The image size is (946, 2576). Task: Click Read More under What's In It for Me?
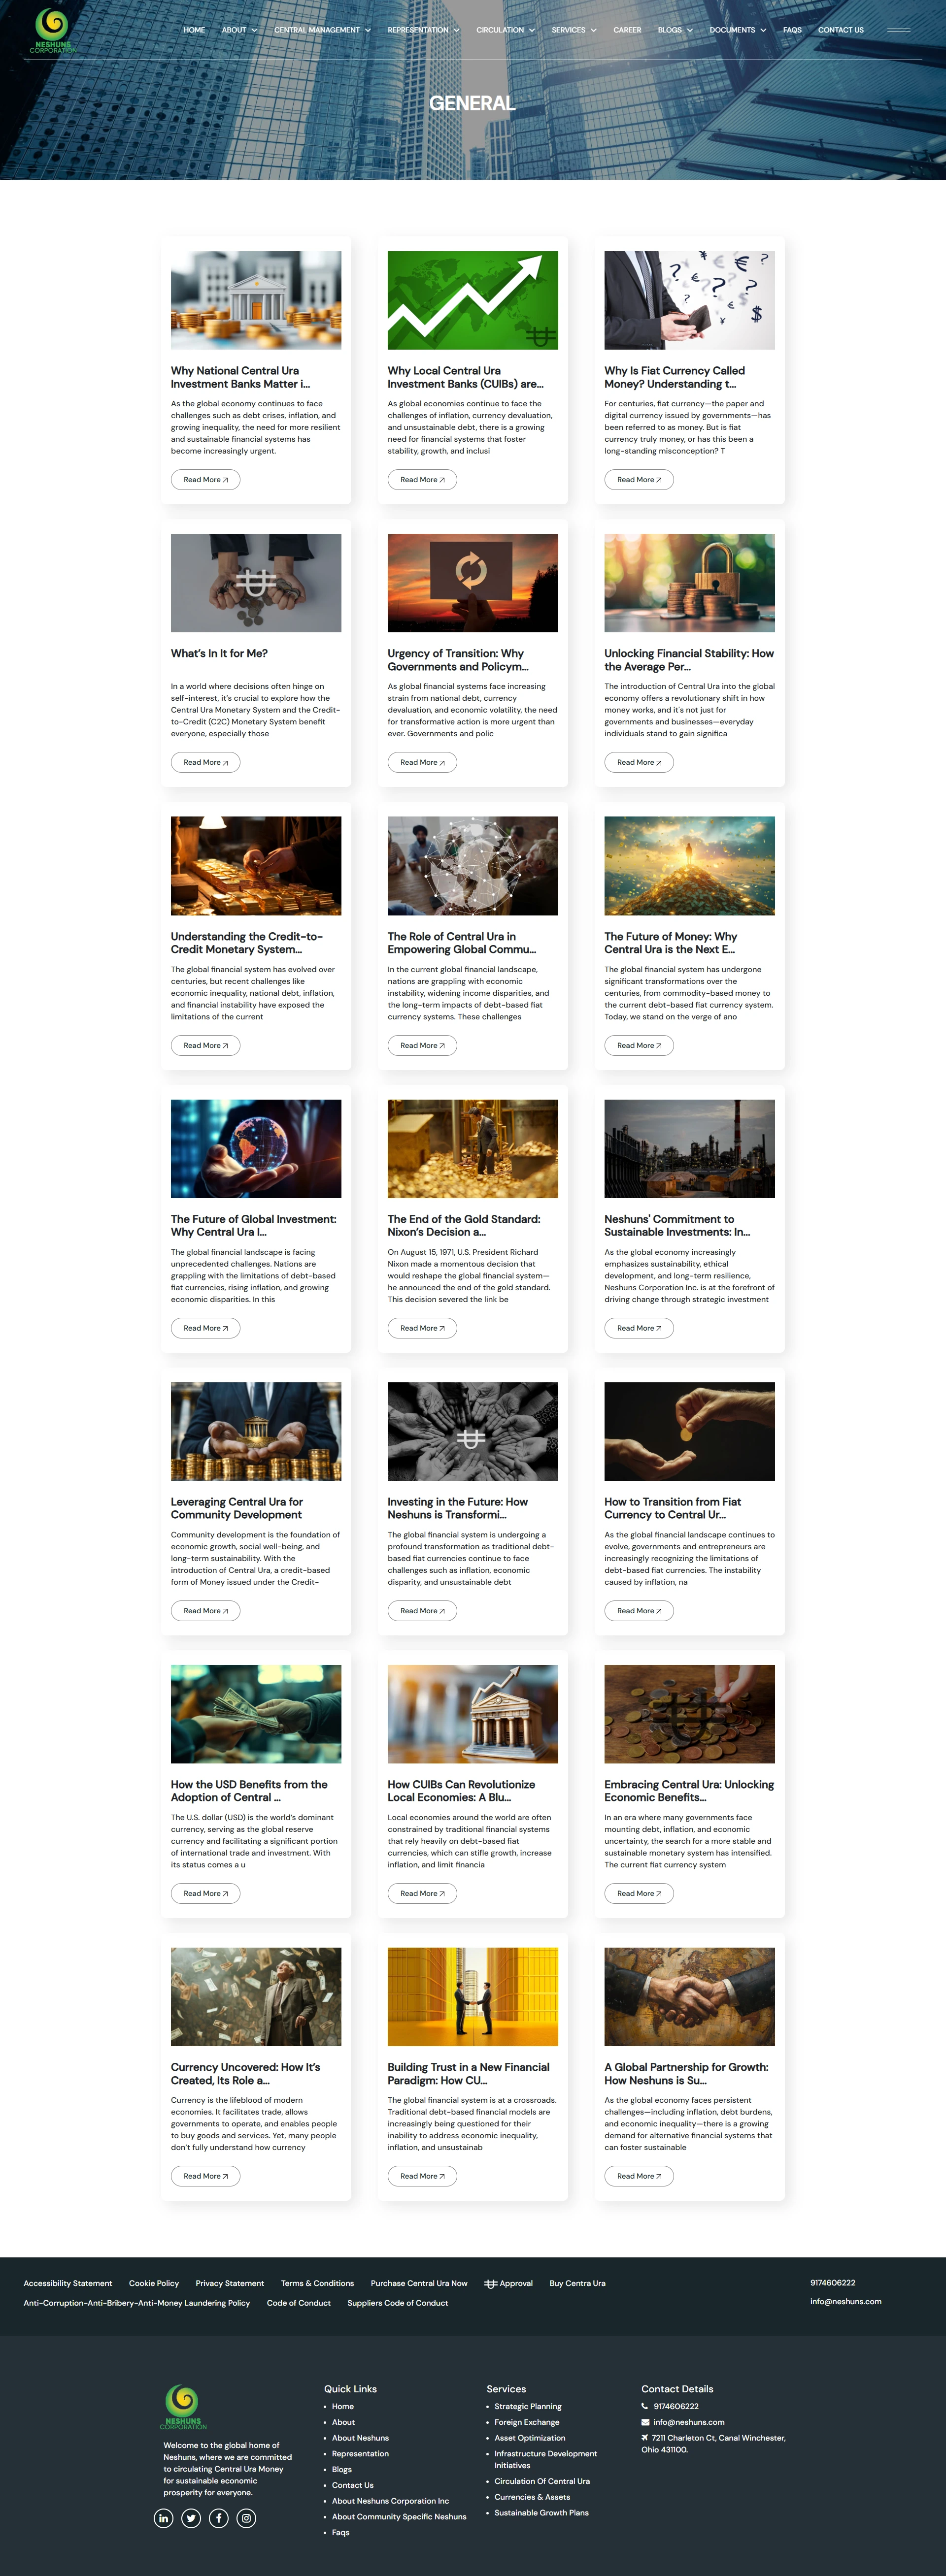205,762
